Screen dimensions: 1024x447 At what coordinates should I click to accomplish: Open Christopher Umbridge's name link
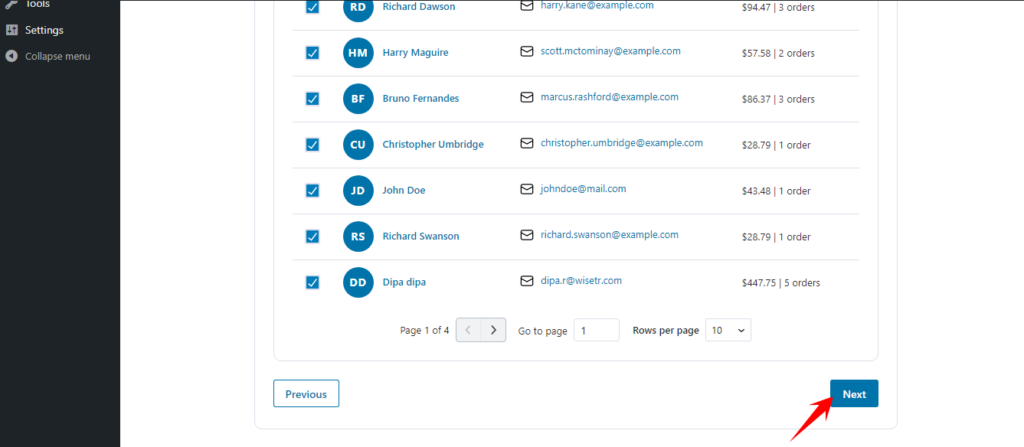(433, 144)
